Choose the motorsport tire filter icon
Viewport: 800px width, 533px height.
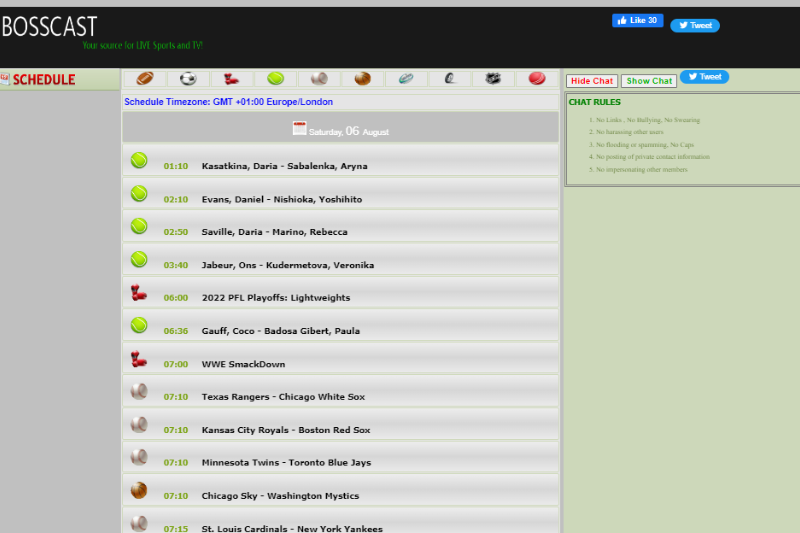(449, 79)
